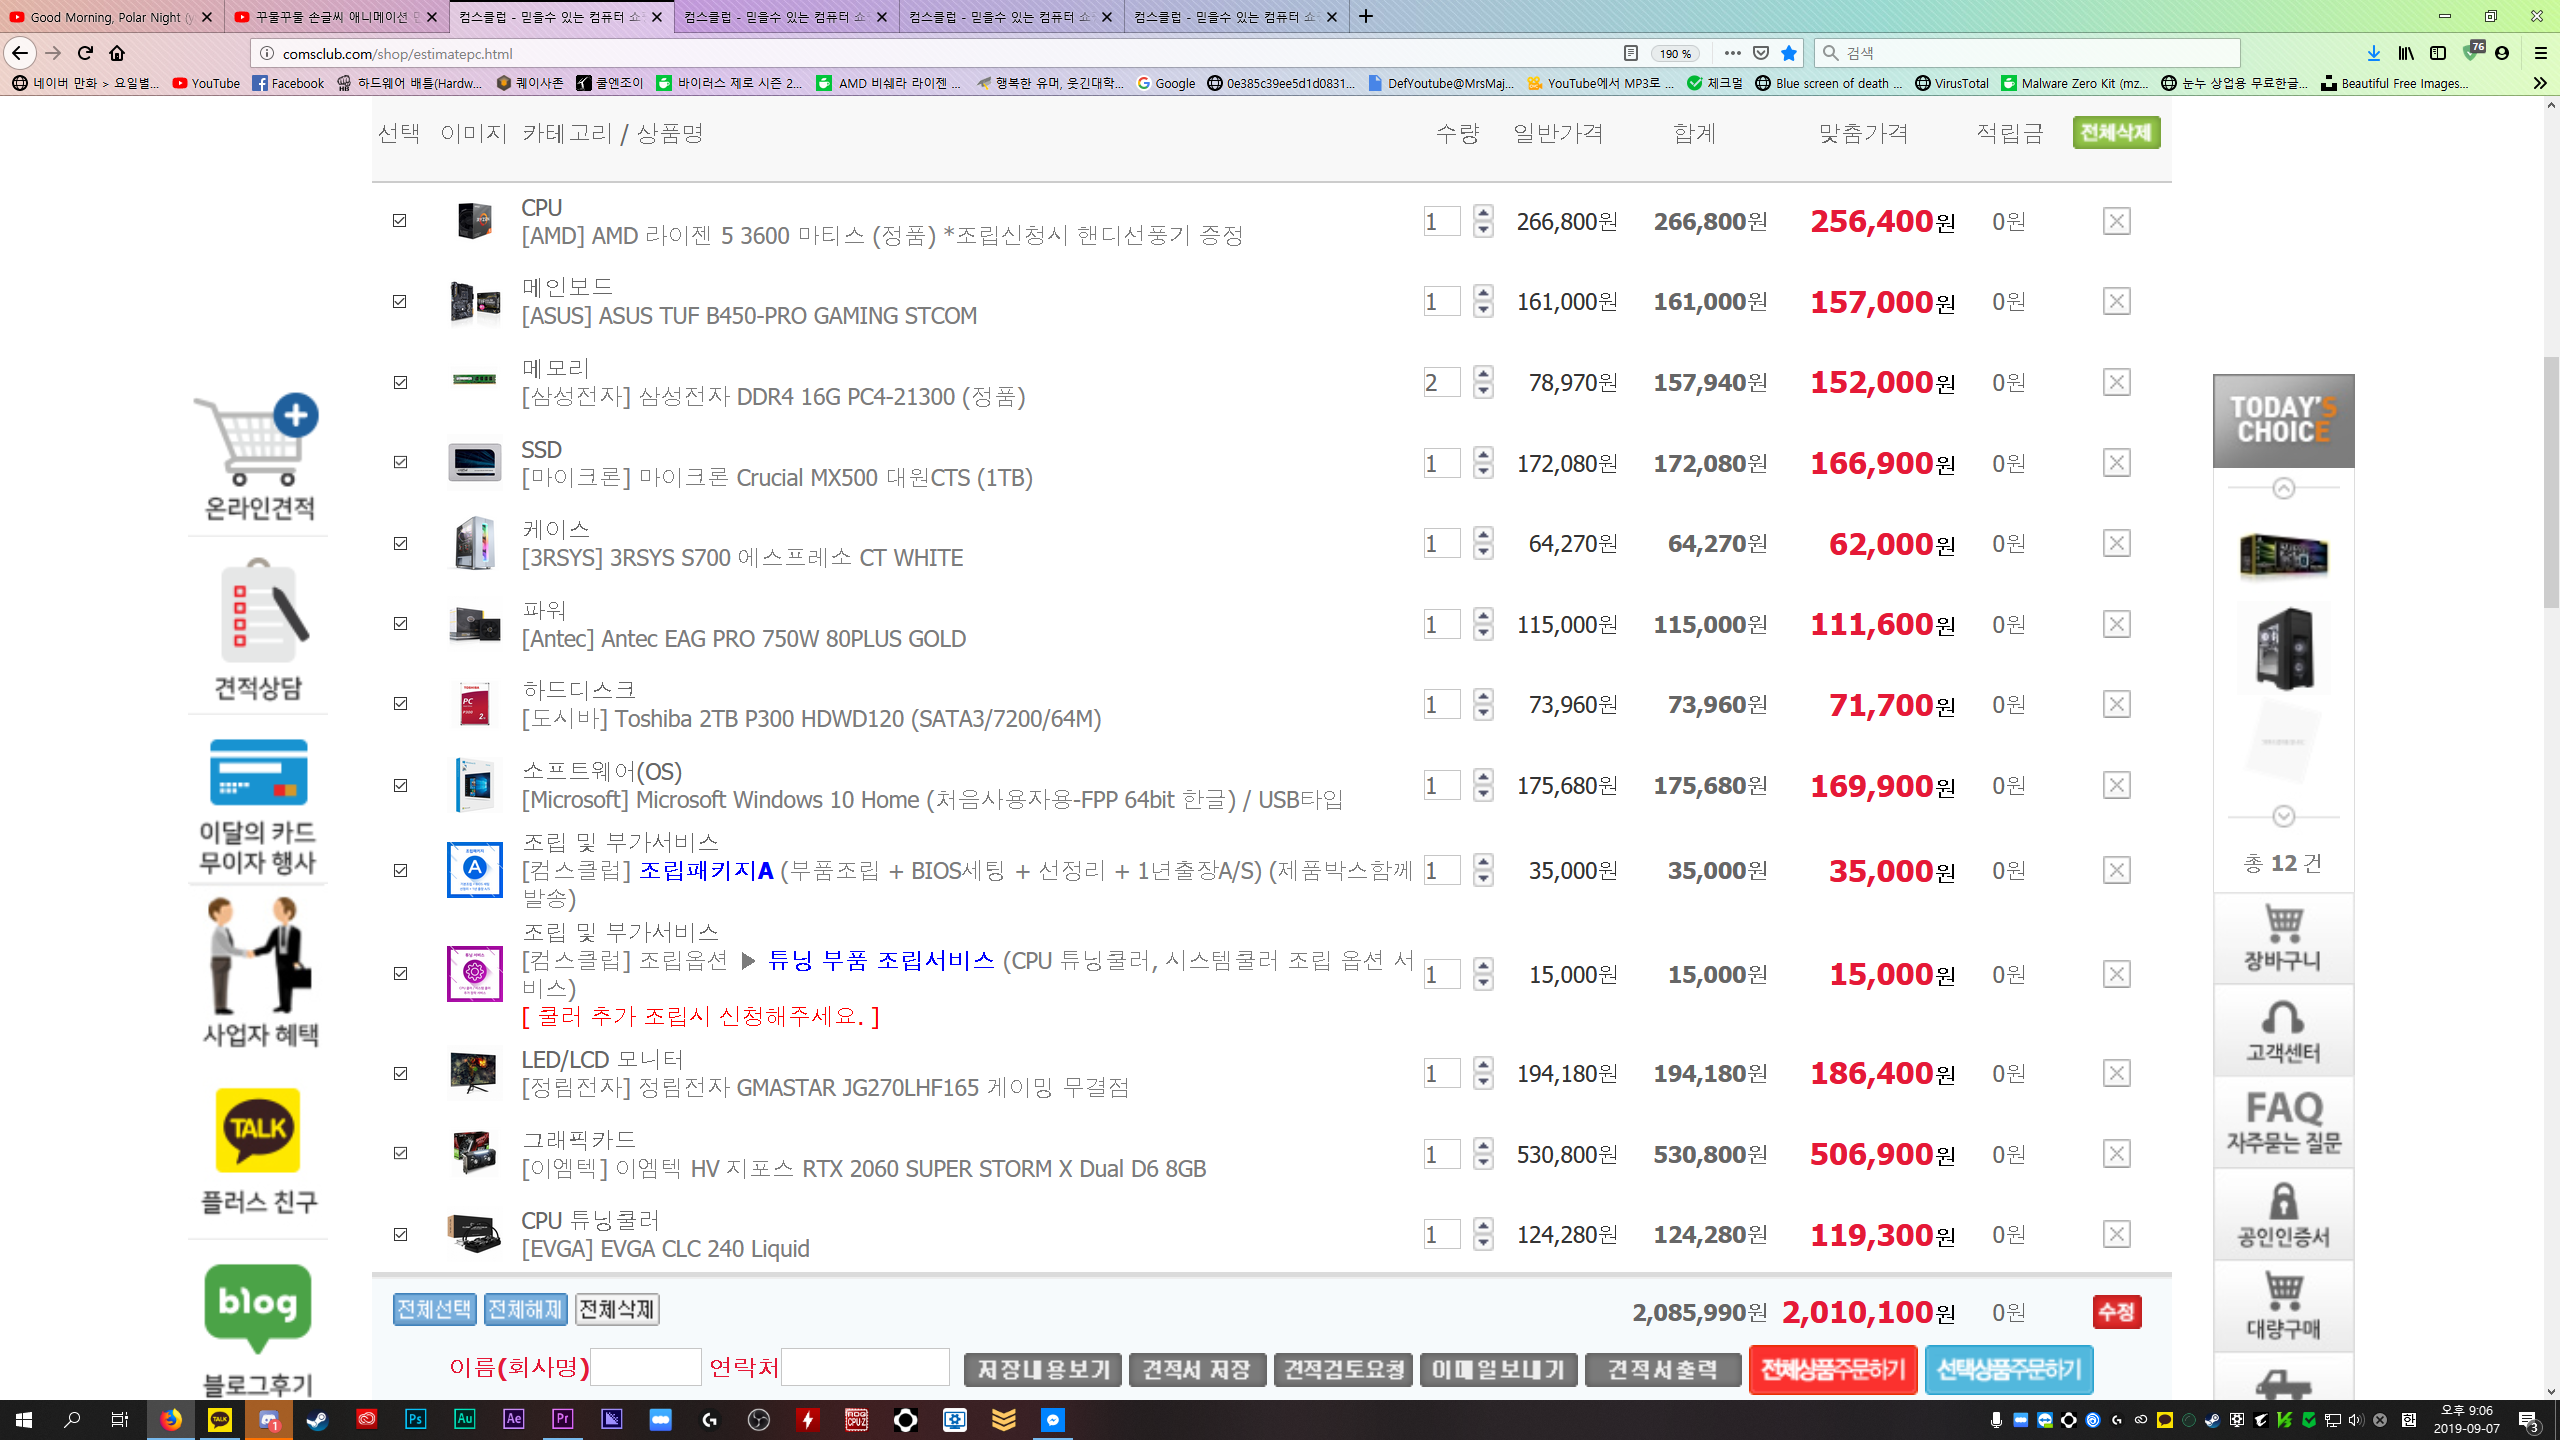Click the FAQ 자주묻는 질문 icon

pyautogui.click(x=2283, y=1122)
